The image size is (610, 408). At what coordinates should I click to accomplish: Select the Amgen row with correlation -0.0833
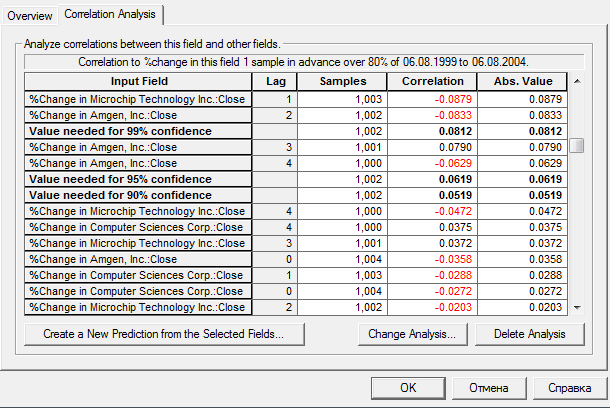click(x=138, y=115)
